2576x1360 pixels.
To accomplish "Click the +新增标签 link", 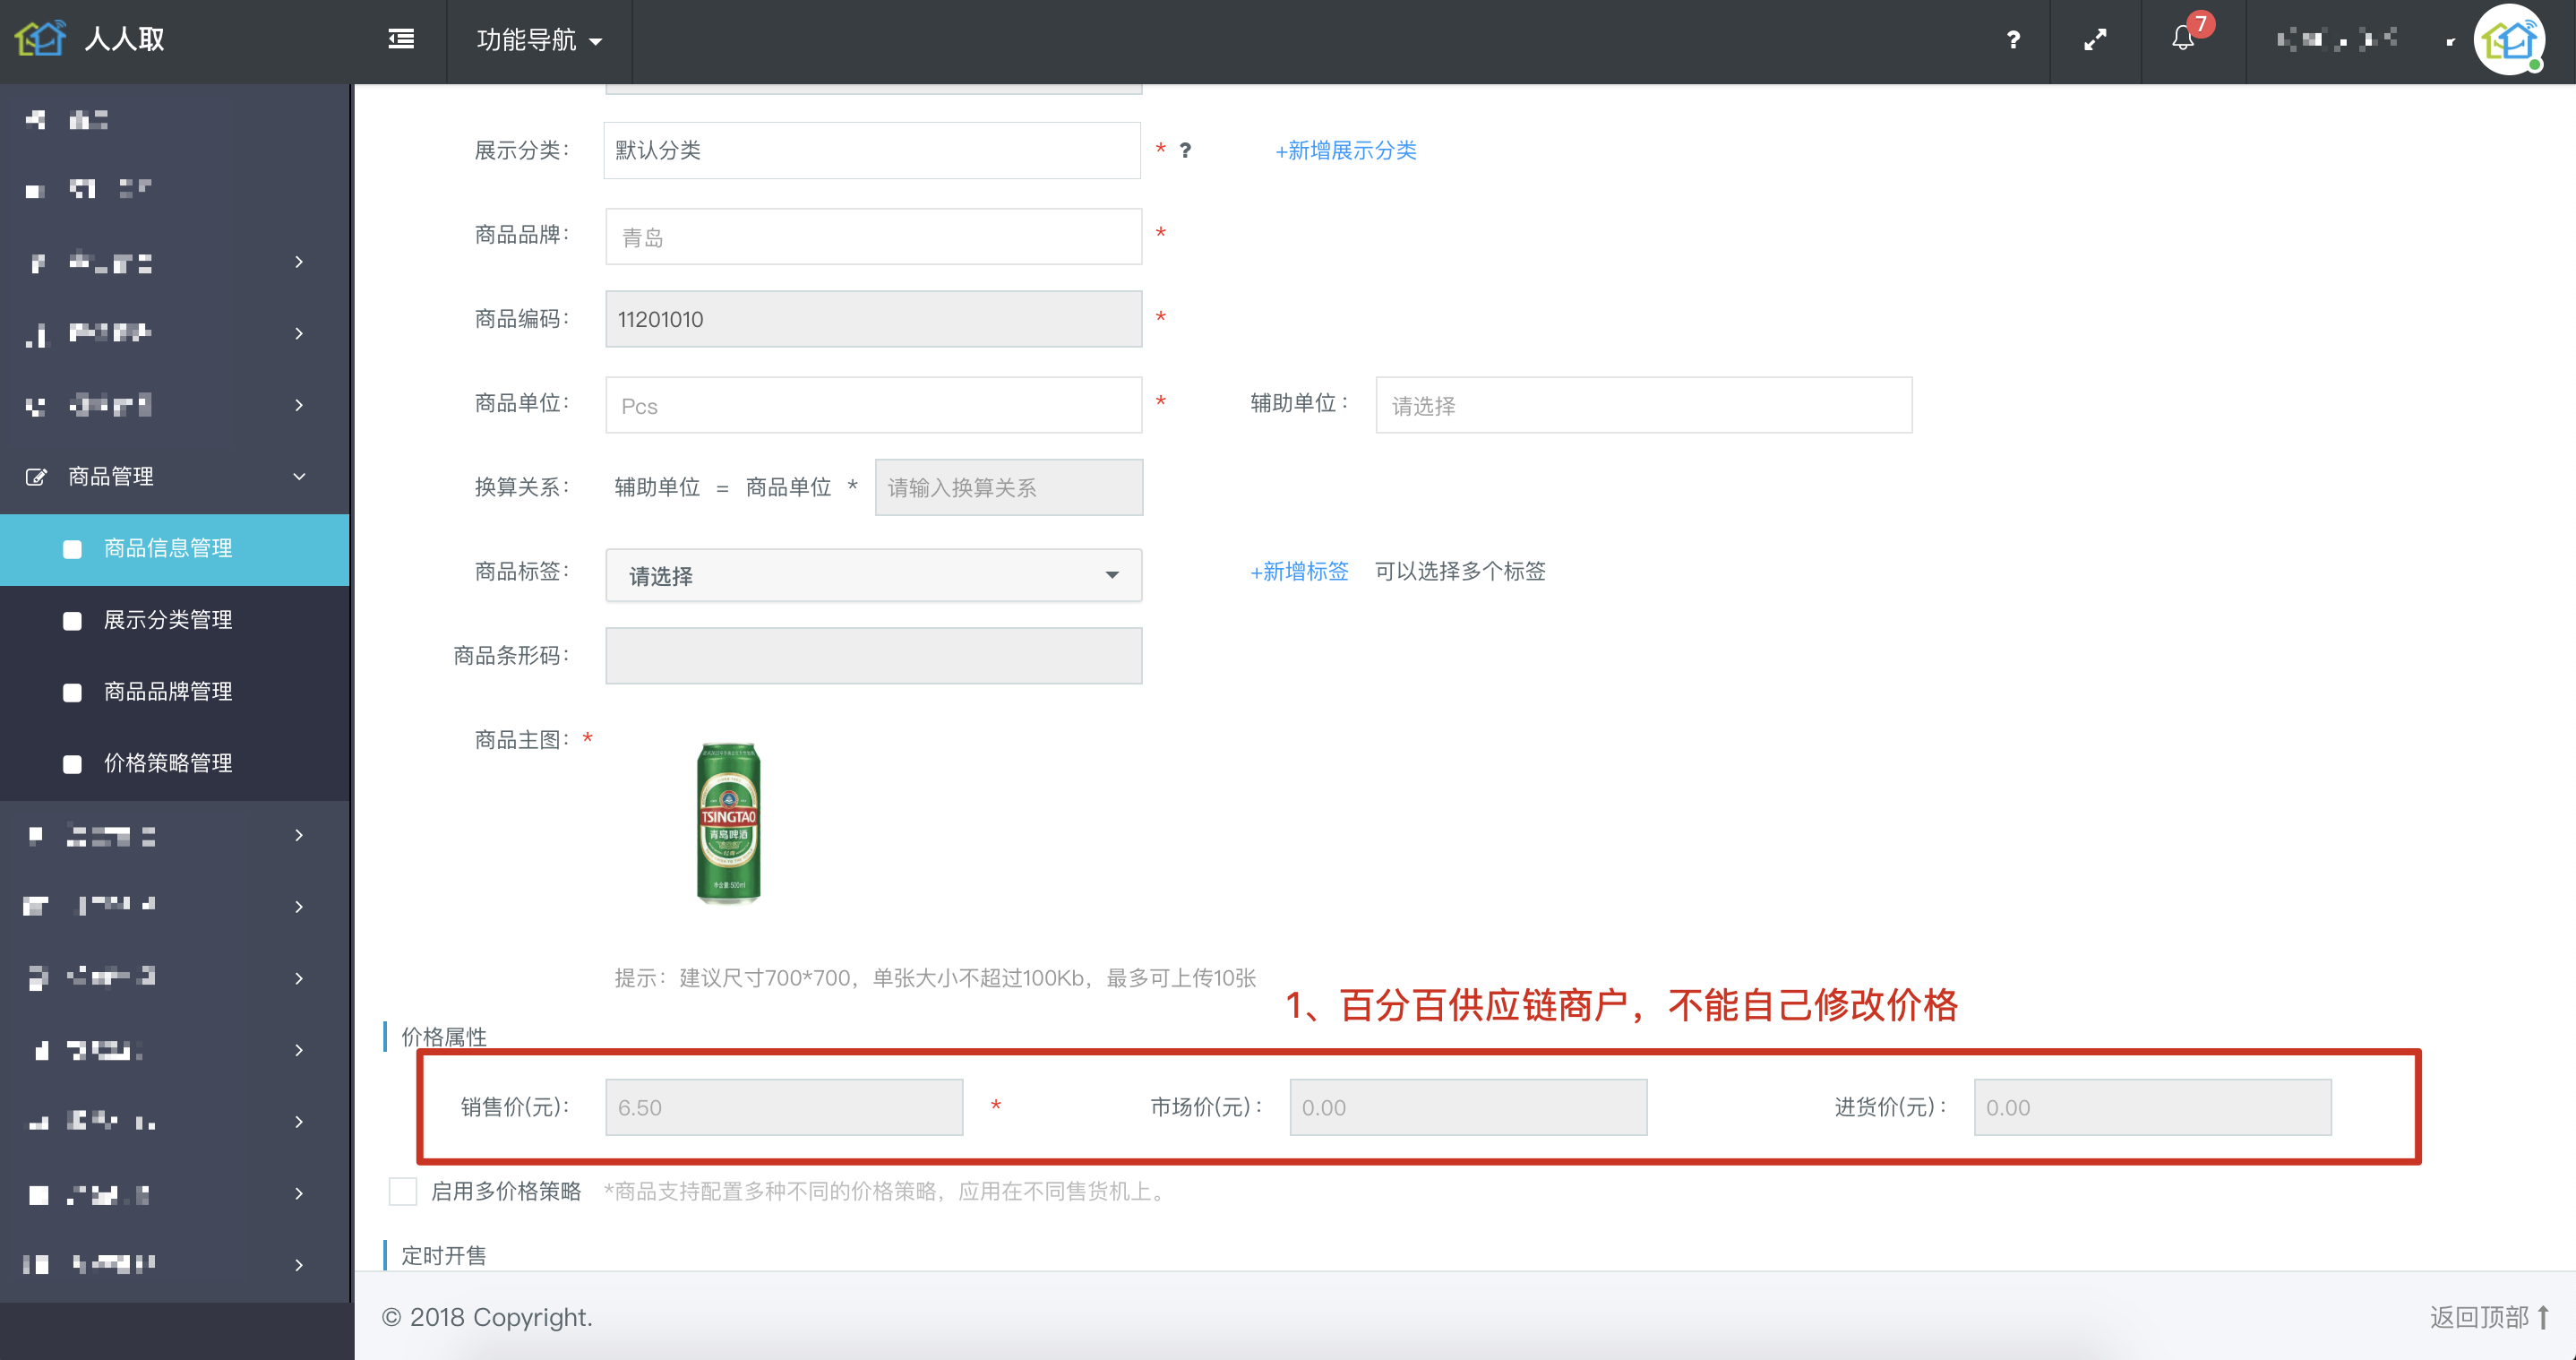I will pyautogui.click(x=1299, y=571).
